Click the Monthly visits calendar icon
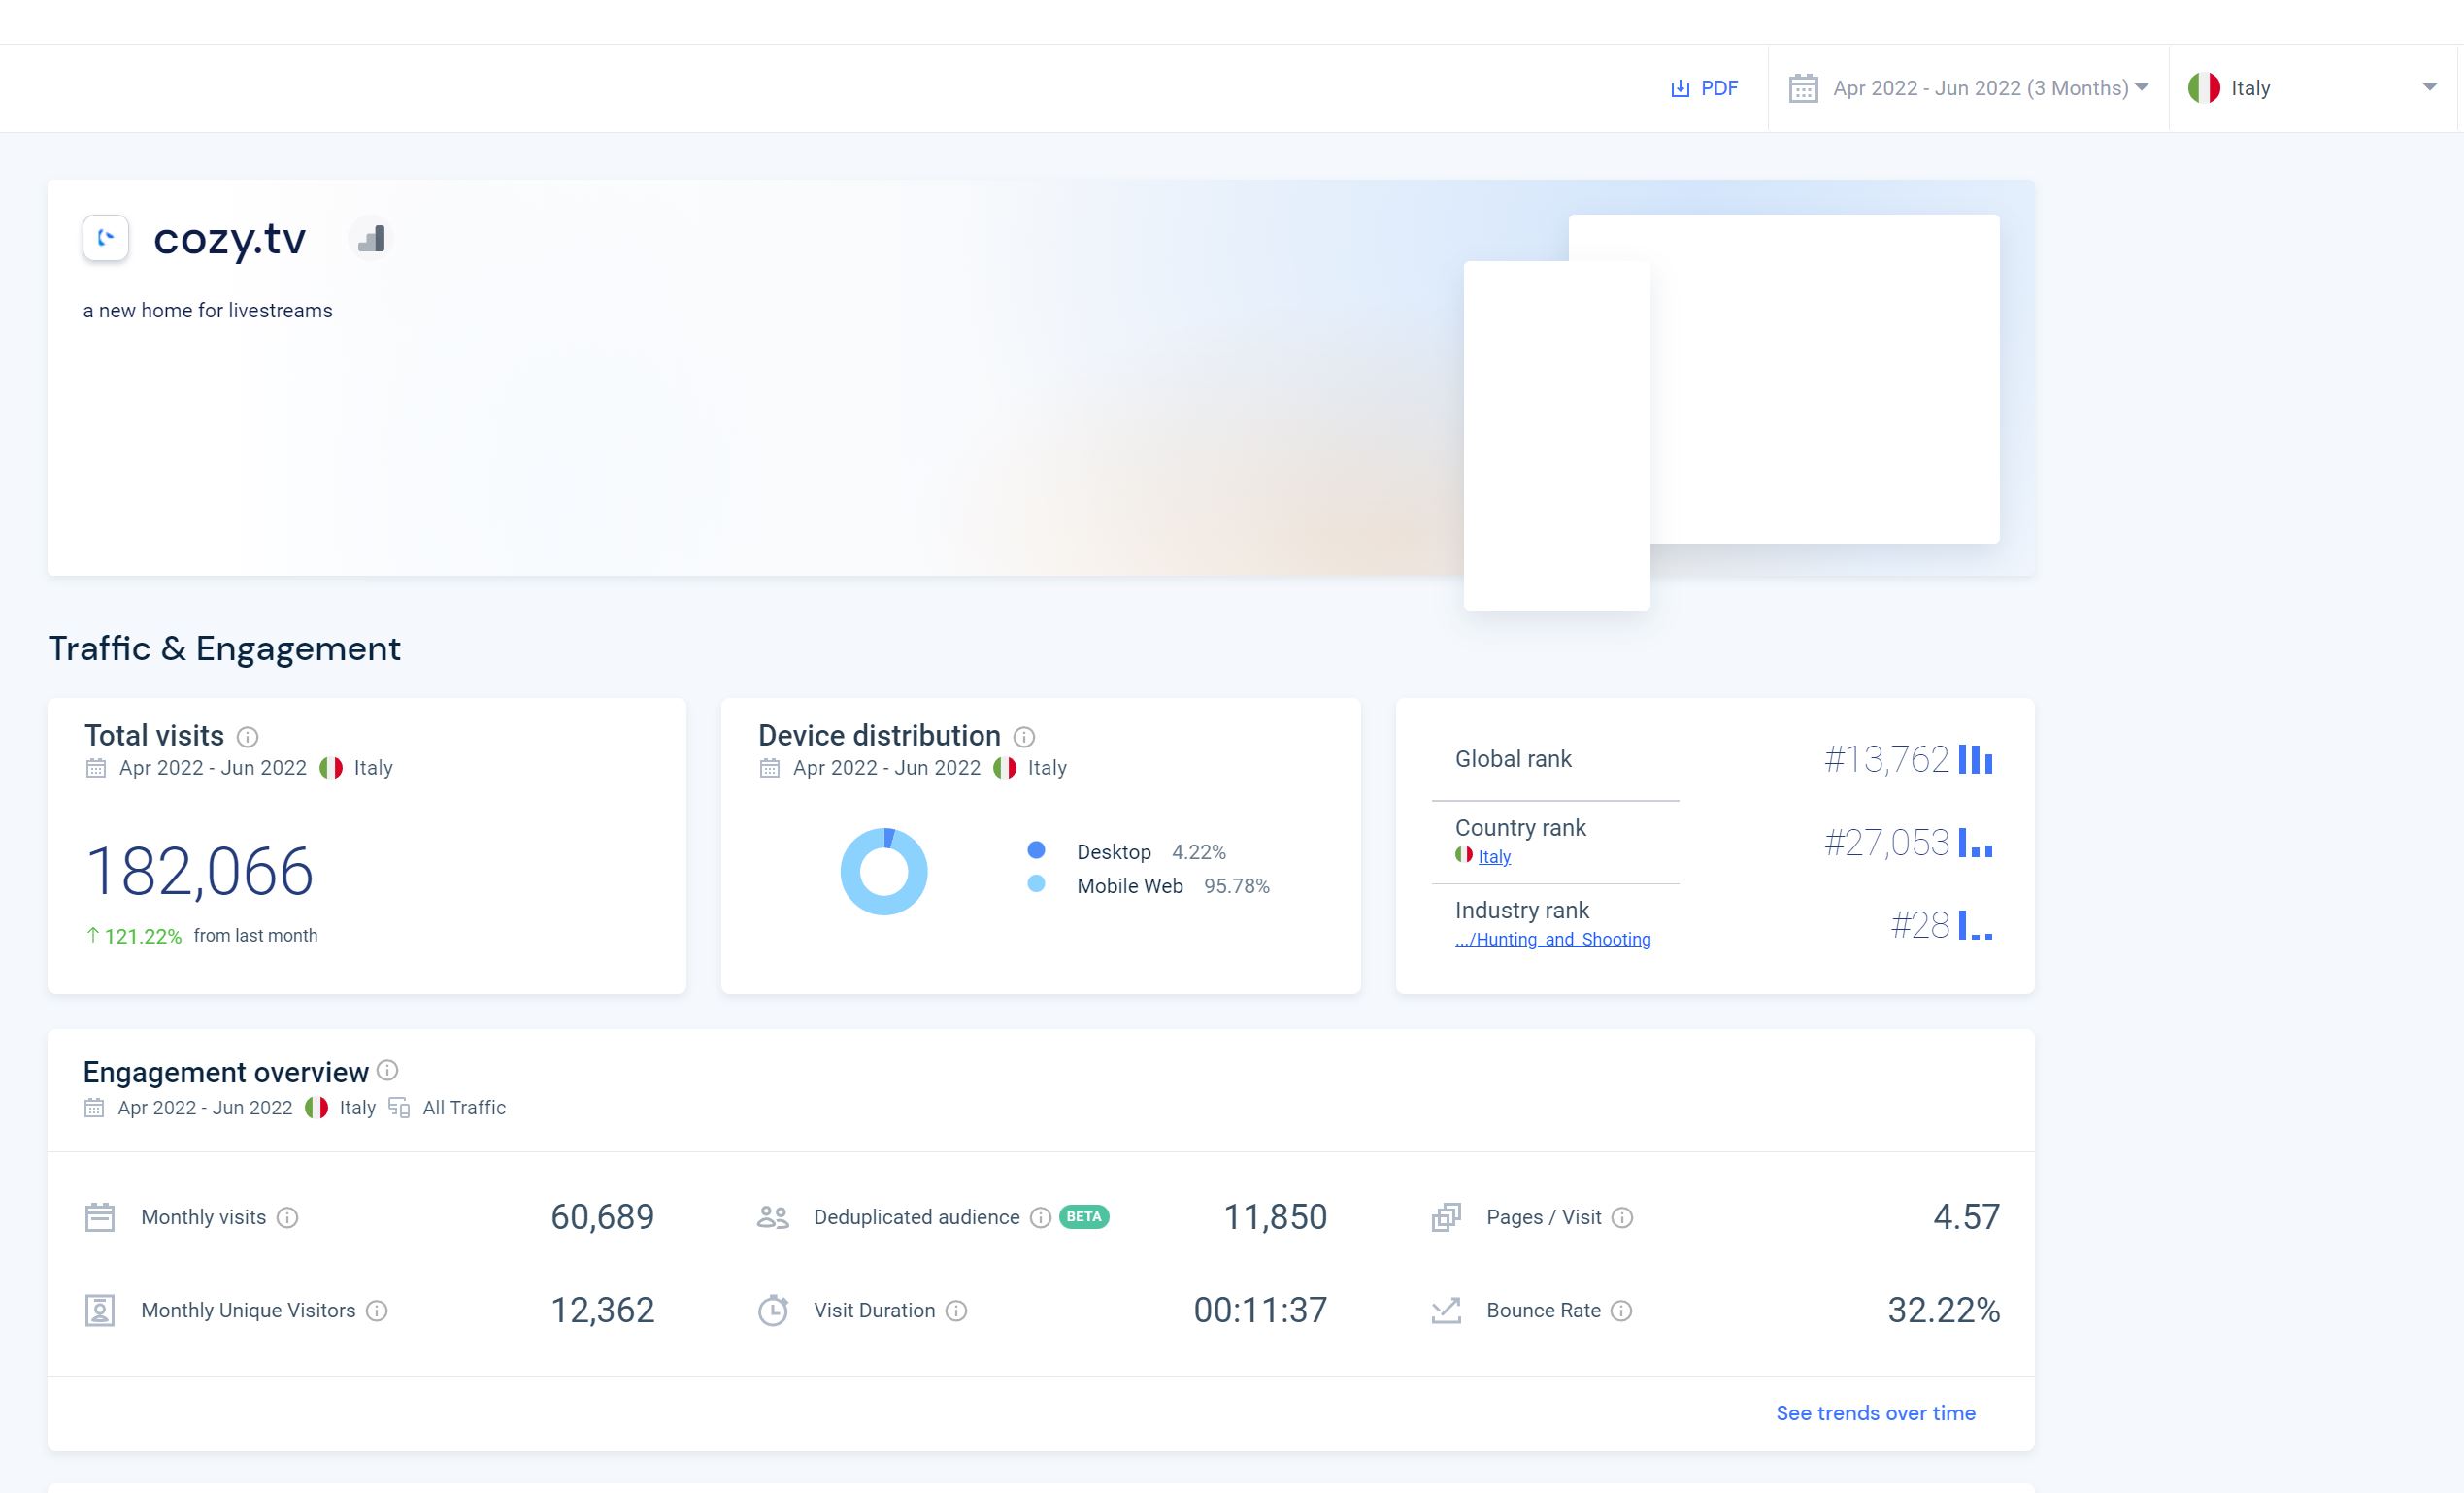The height and width of the screenshot is (1493, 2464). pos(100,1217)
